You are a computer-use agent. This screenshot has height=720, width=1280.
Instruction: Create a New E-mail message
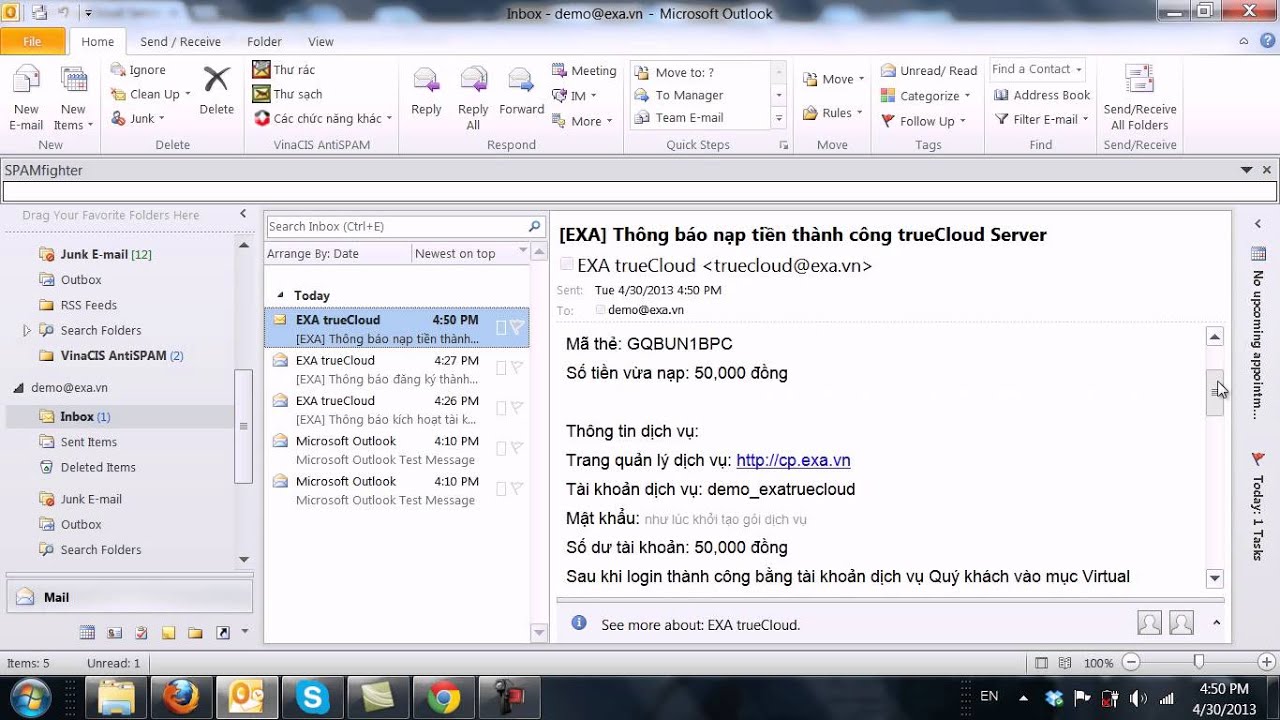26,98
